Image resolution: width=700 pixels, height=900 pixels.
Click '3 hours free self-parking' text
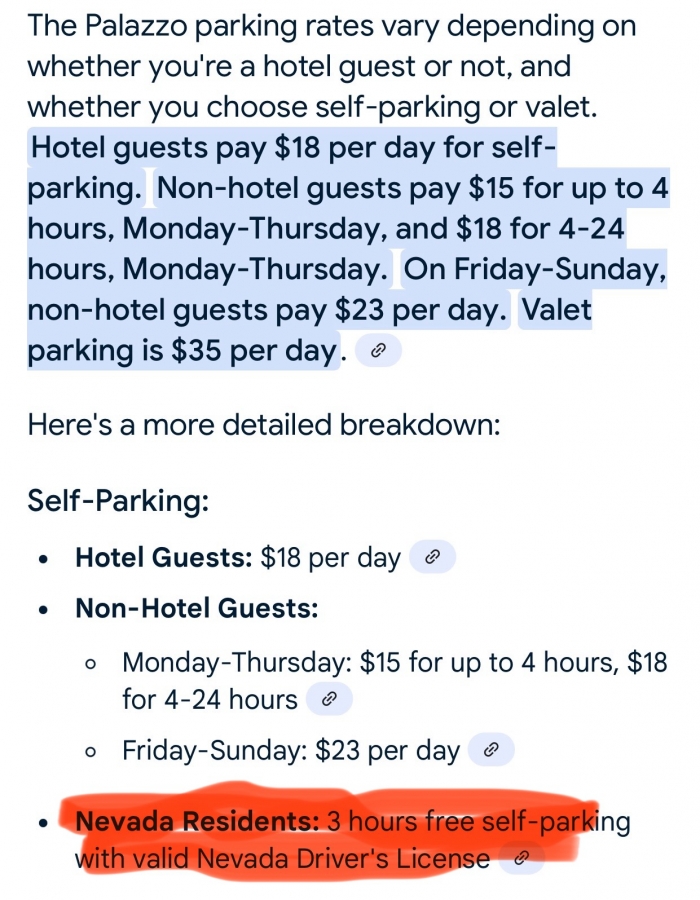[479, 821]
